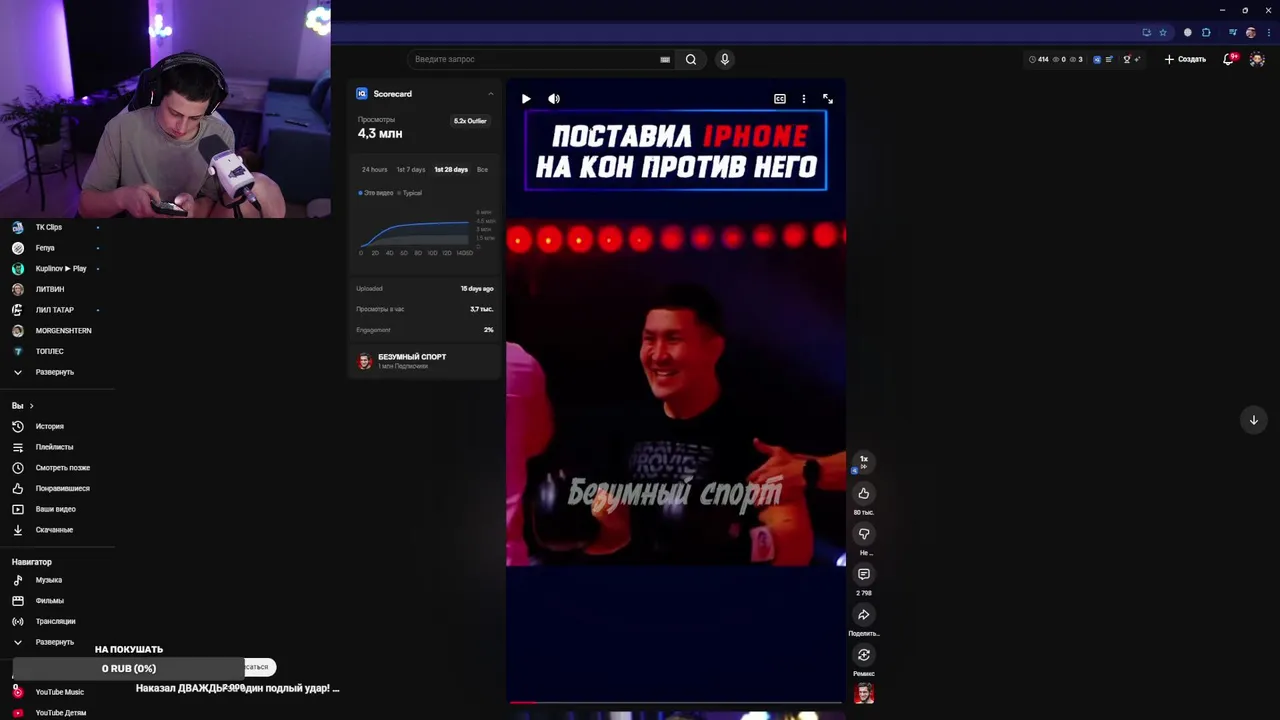Open the on-screen keyboard in search

click(665, 59)
